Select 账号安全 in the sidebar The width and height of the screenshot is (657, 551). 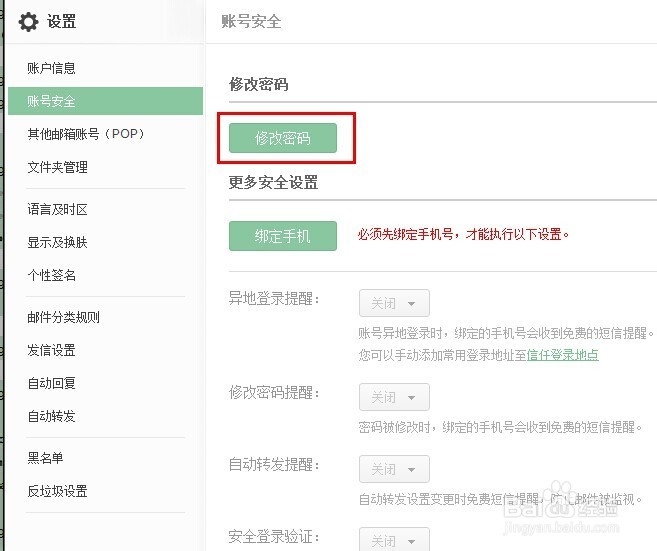pyautogui.click(x=51, y=101)
